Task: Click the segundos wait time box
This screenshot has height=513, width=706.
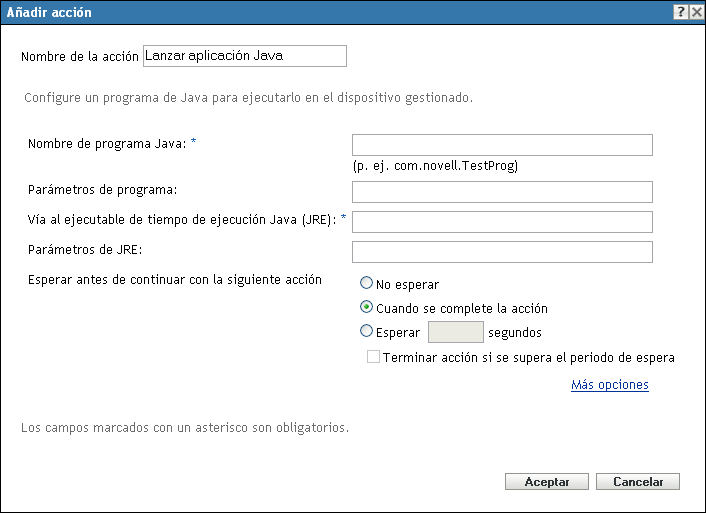Action: (x=455, y=332)
